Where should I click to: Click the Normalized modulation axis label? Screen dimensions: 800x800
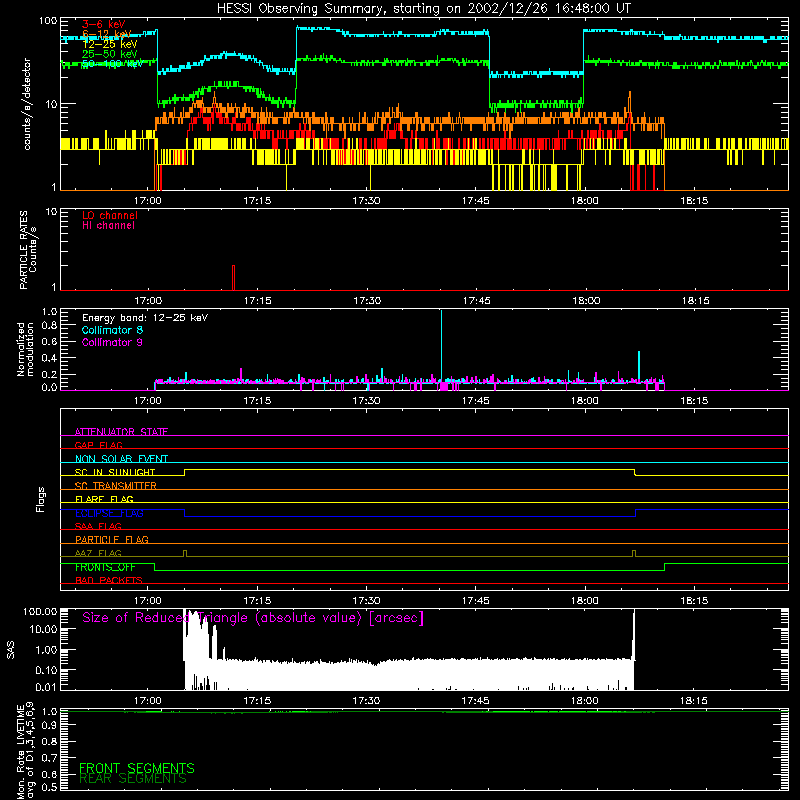point(26,349)
